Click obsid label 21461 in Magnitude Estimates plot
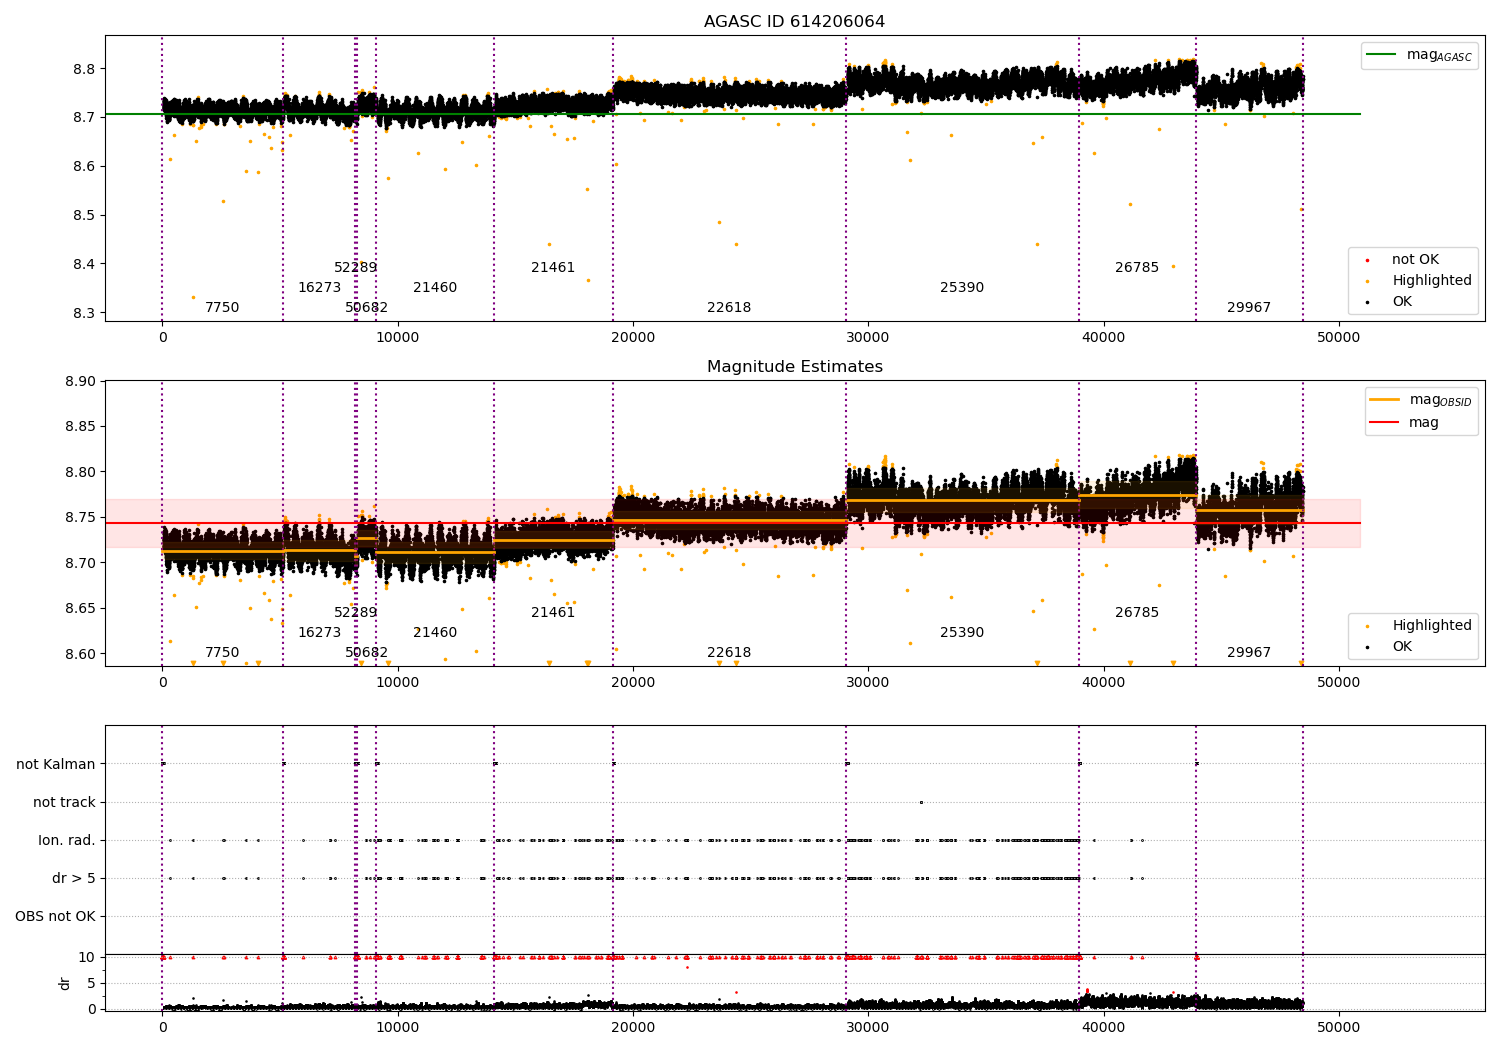 (x=553, y=613)
